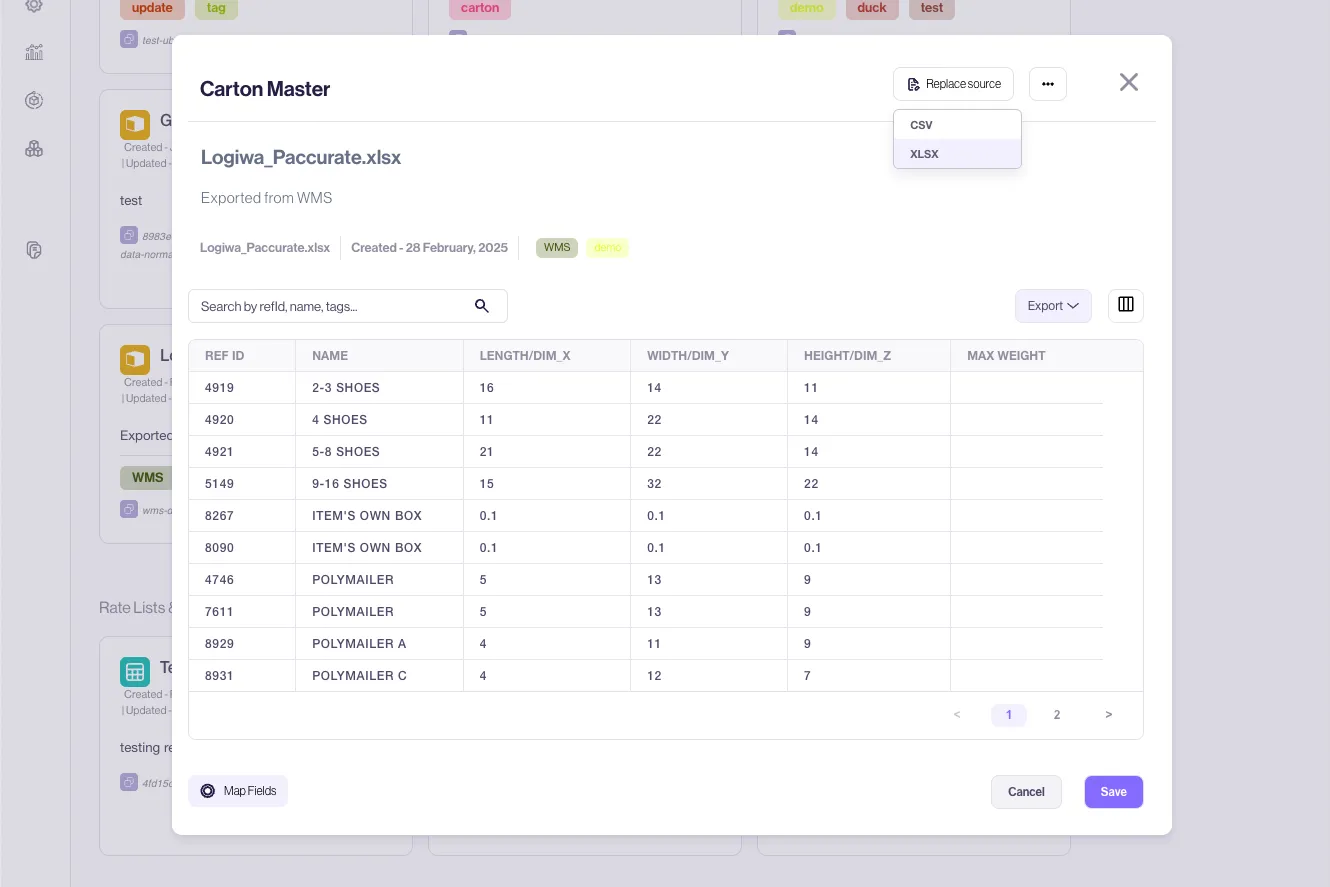This screenshot has height=887, width=1330.
Task: Choose XLSX from the replace source menu
Action: [957, 154]
